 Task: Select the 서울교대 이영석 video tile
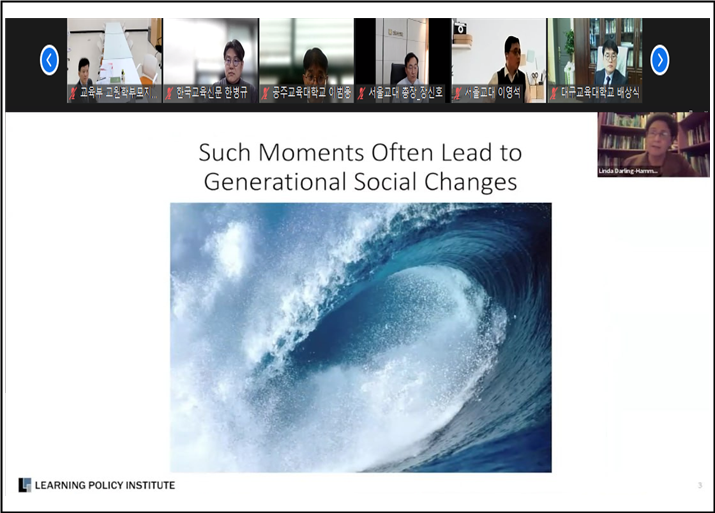[498, 55]
